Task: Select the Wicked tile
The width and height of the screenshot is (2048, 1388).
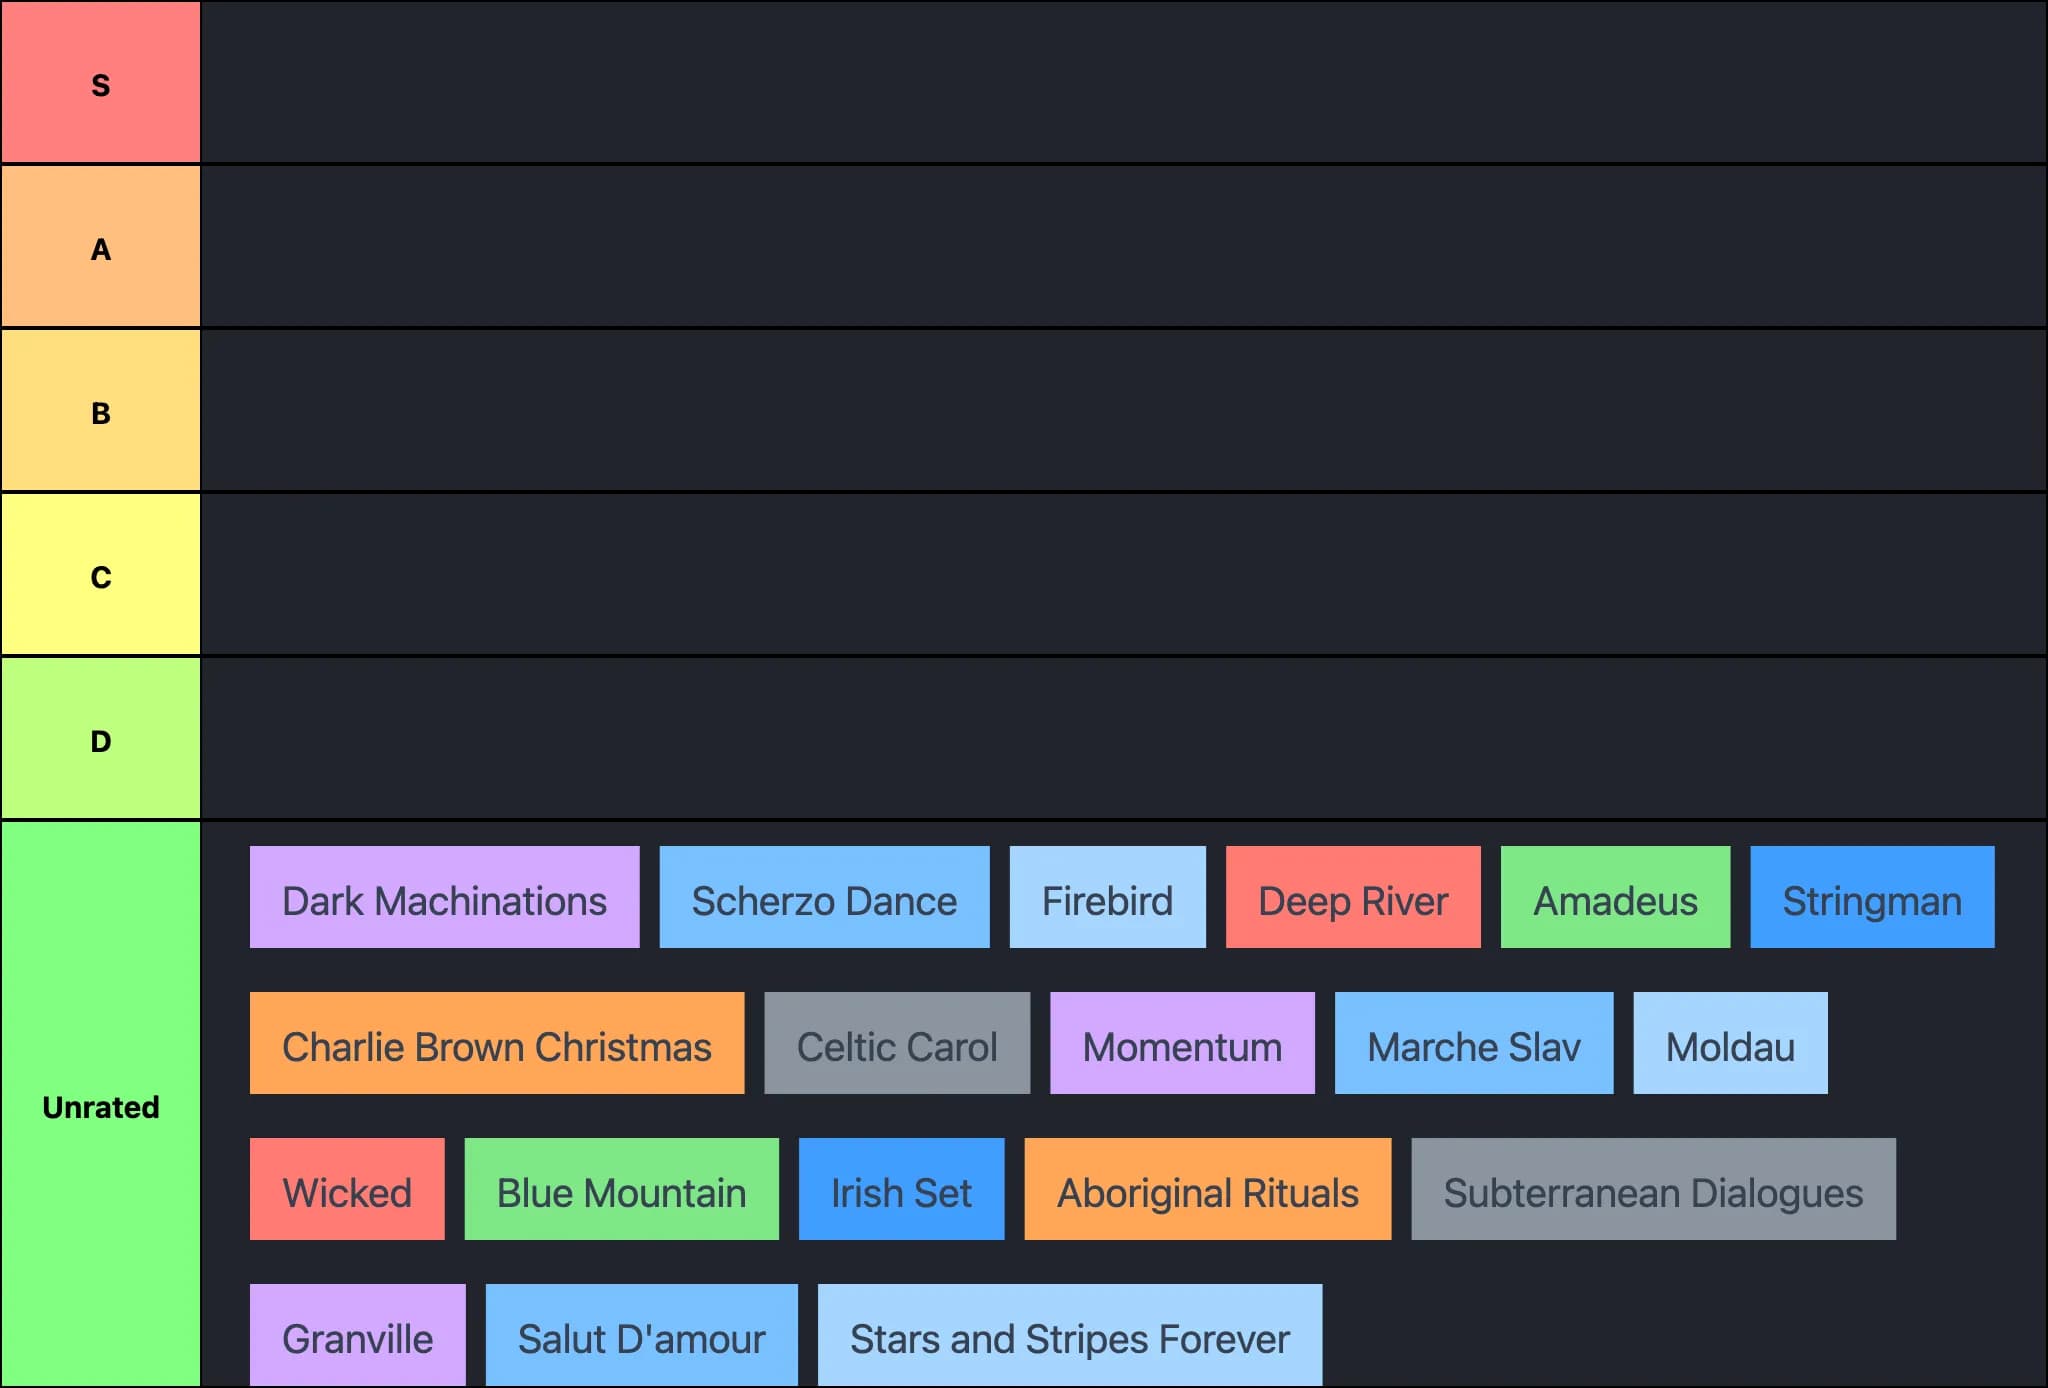Action: [x=346, y=1189]
